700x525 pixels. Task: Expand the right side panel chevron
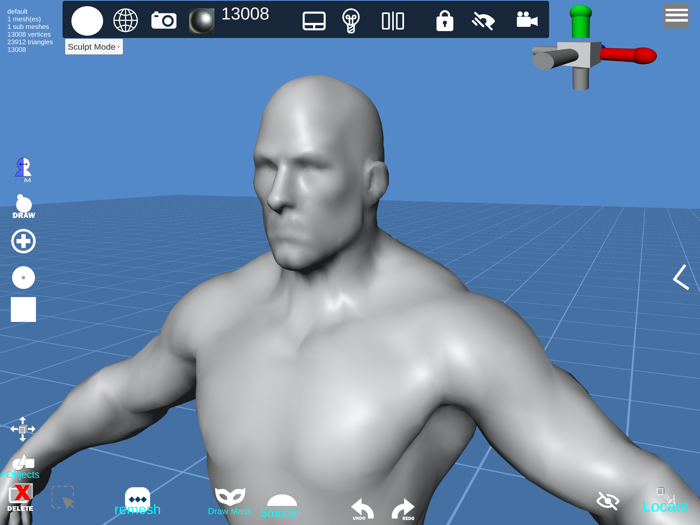(680, 277)
